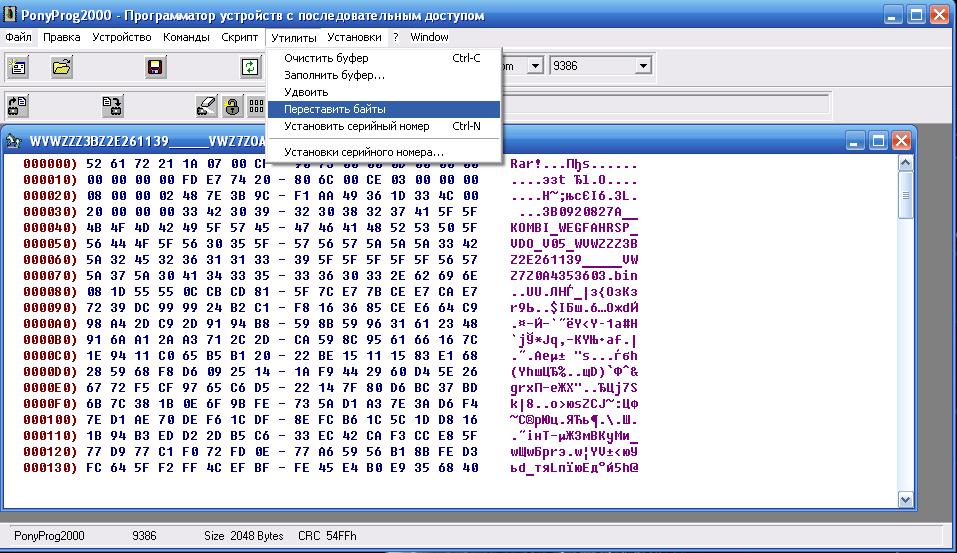Viewport: 957px width, 553px height.
Task: Click the hex view vertical scrollbar thumb
Action: [x=905, y=195]
